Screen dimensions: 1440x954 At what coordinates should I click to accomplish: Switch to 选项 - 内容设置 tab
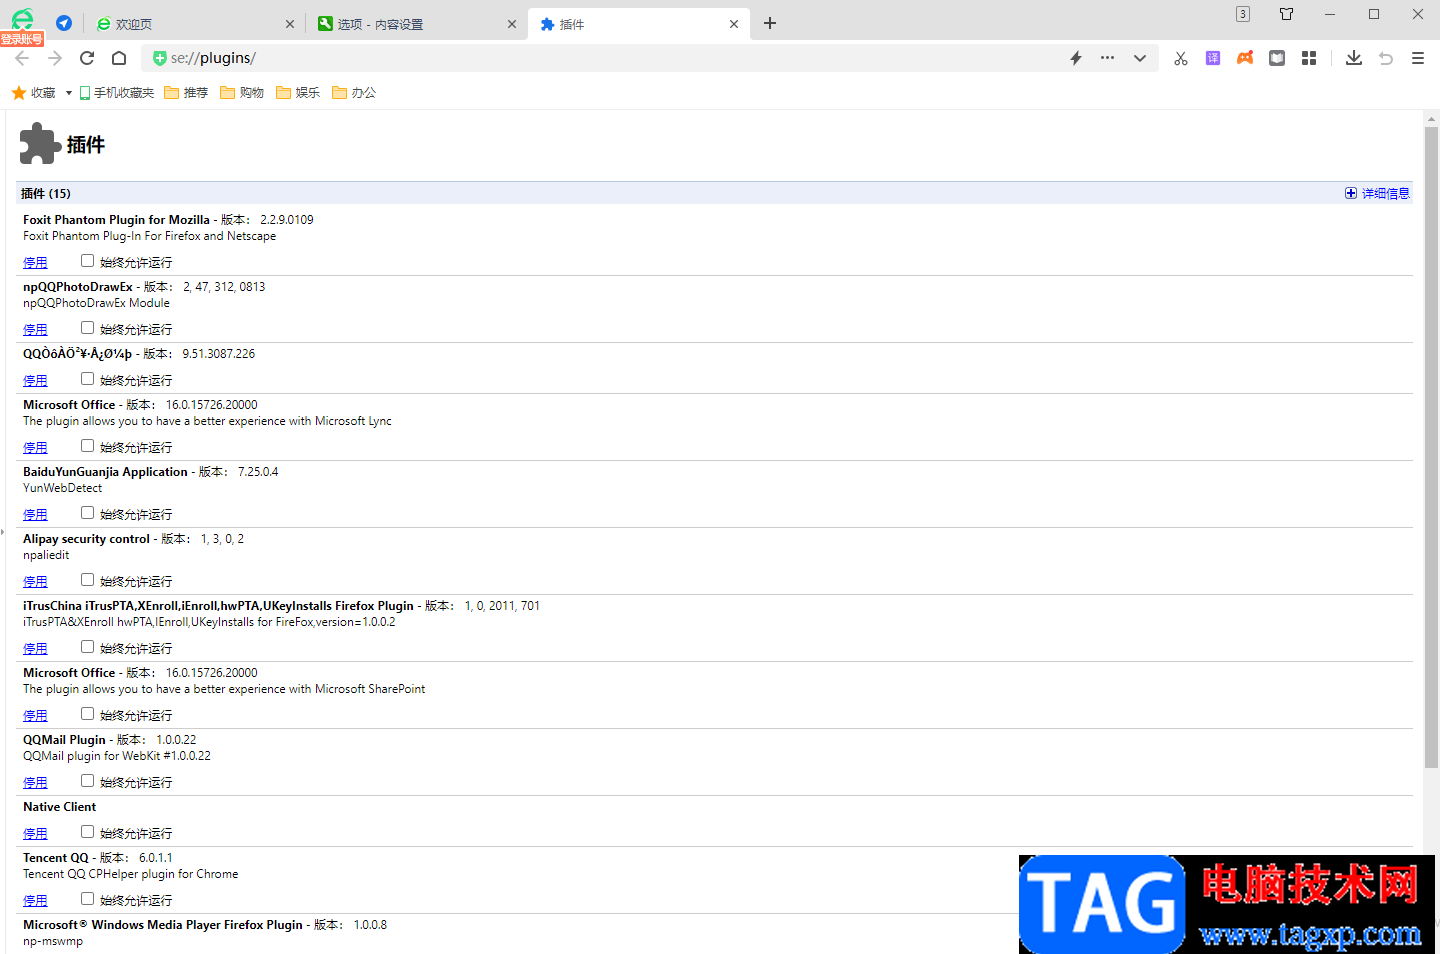click(416, 24)
